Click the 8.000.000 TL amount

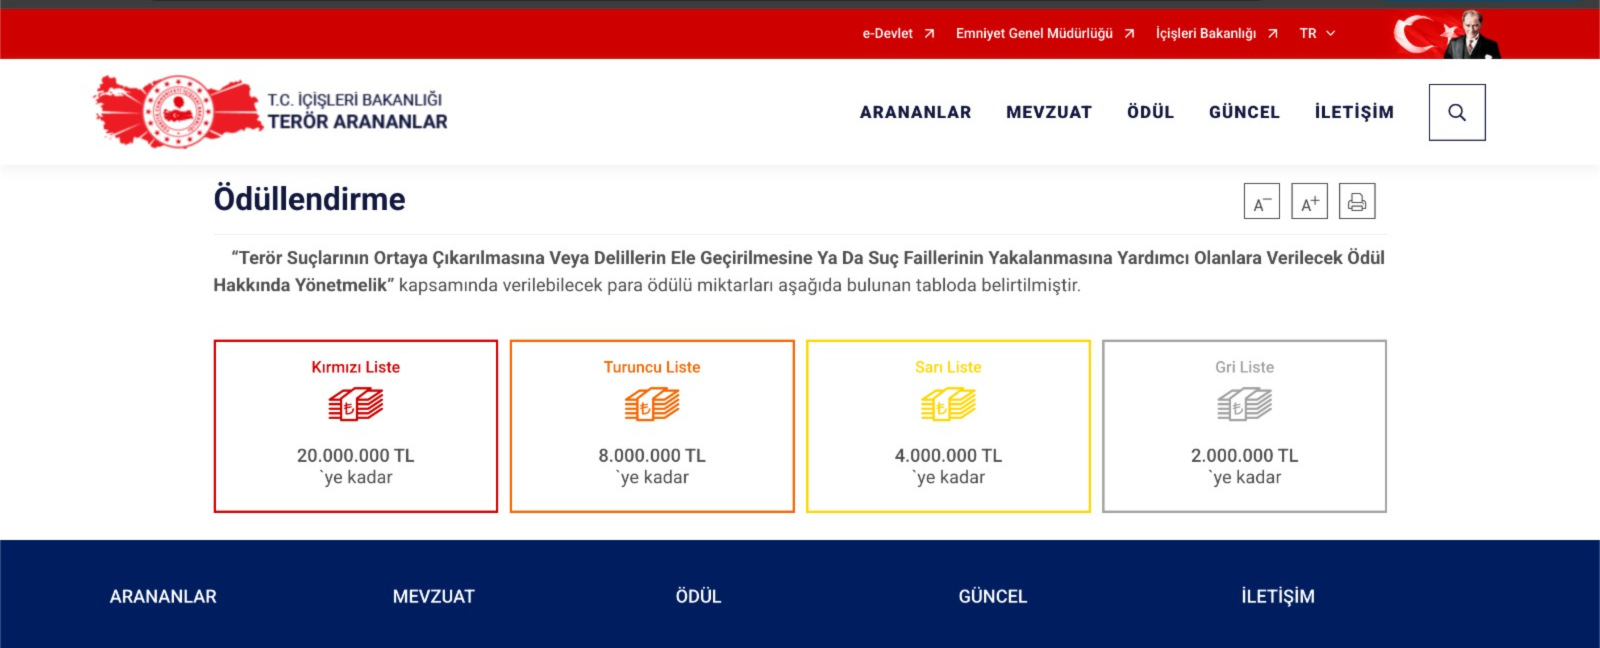(652, 456)
